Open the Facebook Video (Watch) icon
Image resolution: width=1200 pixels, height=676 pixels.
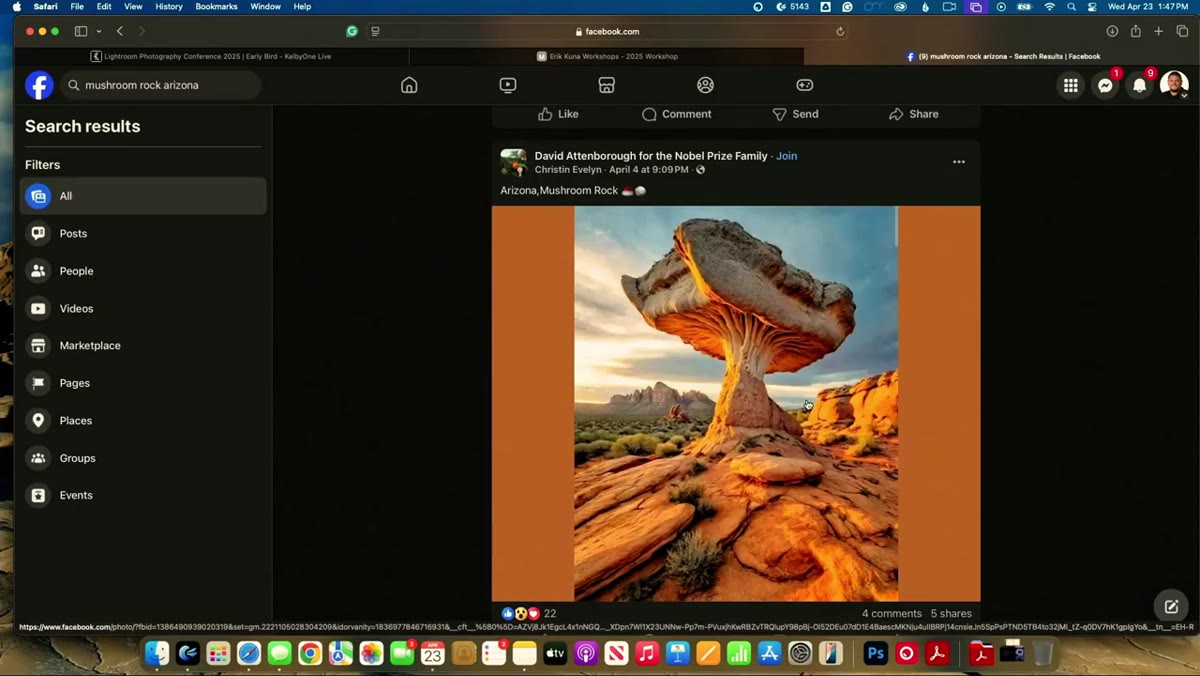pos(508,85)
